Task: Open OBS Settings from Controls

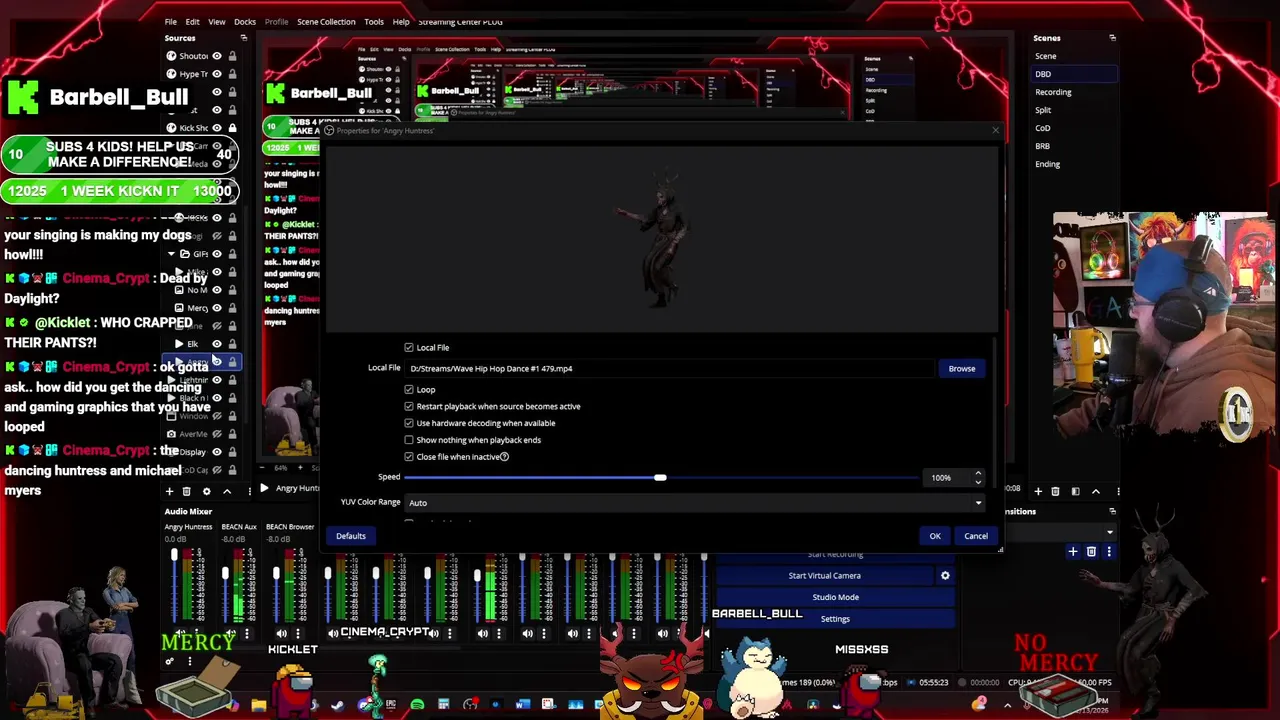Action: coord(835,619)
